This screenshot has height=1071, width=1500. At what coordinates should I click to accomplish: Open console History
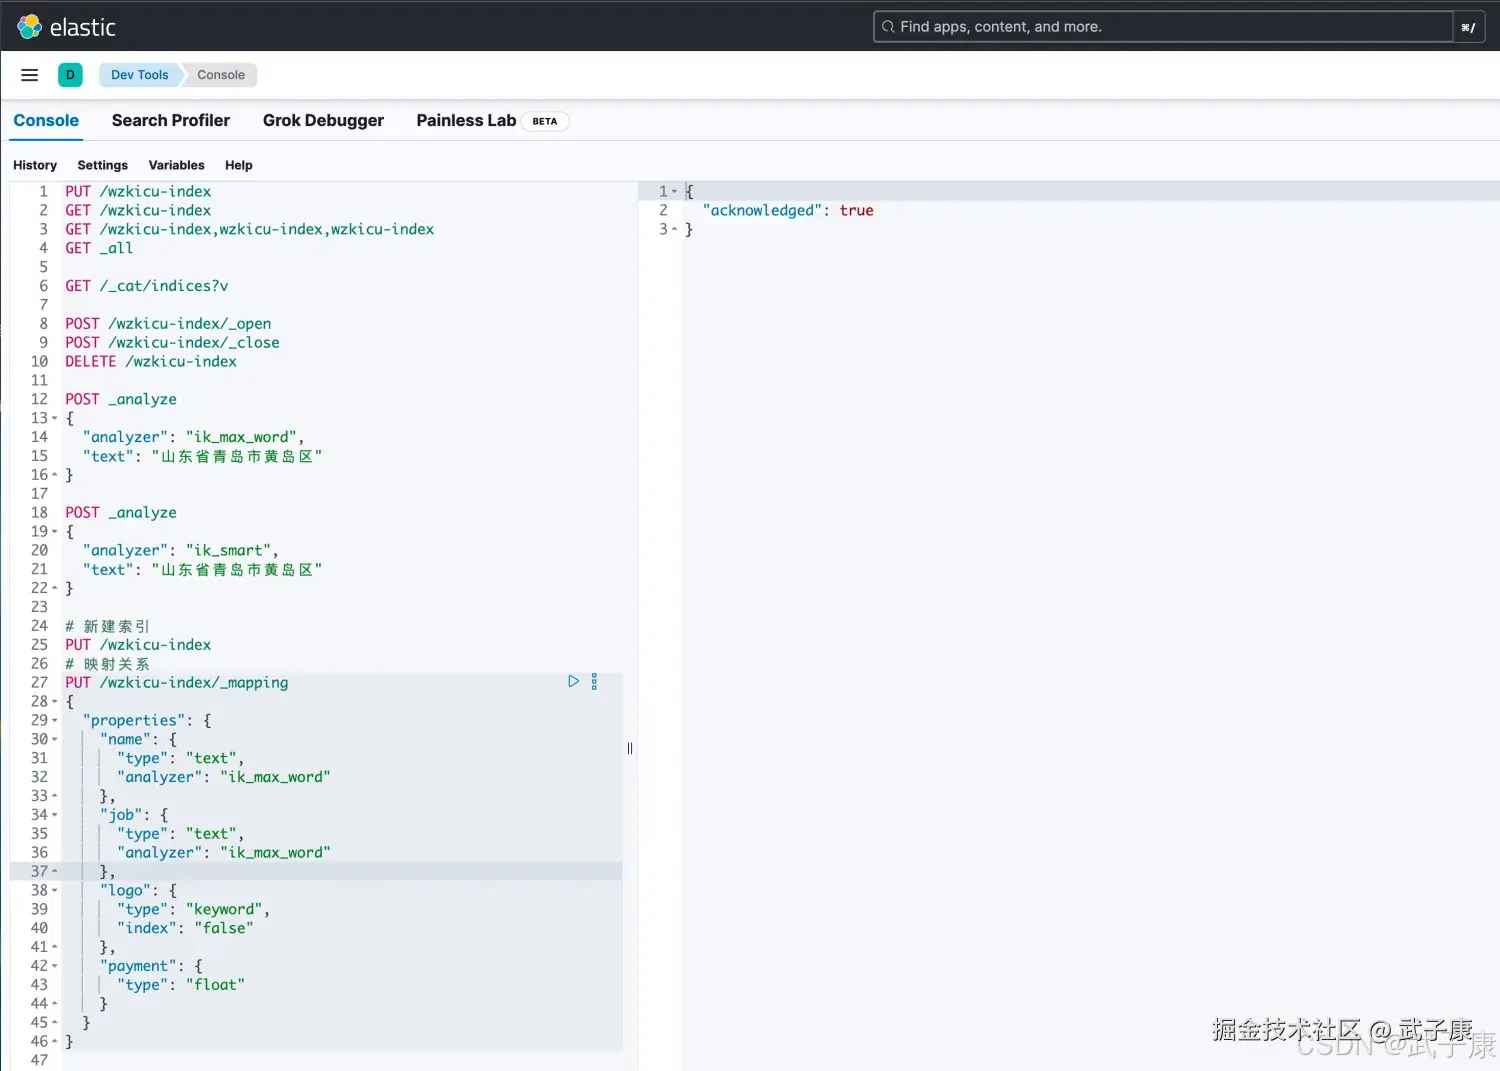(35, 165)
